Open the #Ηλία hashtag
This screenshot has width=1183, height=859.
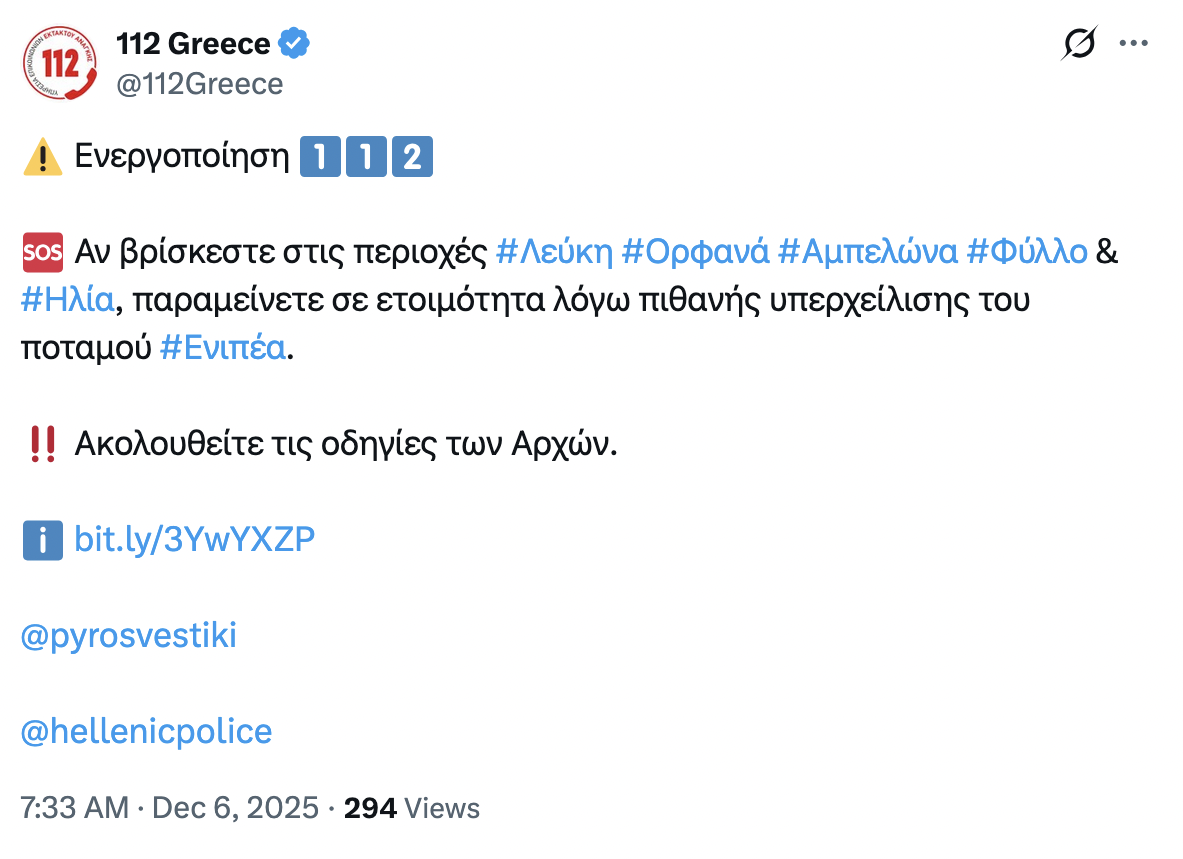tap(68, 300)
